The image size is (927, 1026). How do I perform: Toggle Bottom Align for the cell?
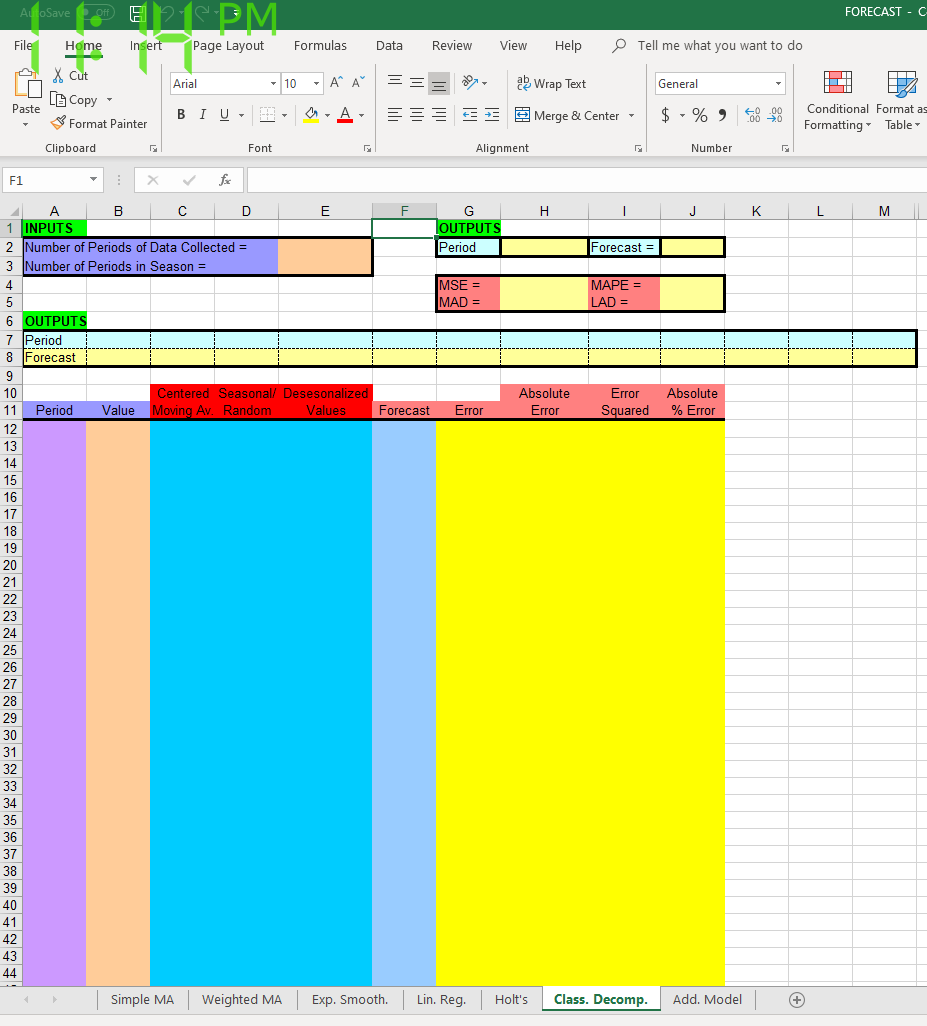coord(439,83)
